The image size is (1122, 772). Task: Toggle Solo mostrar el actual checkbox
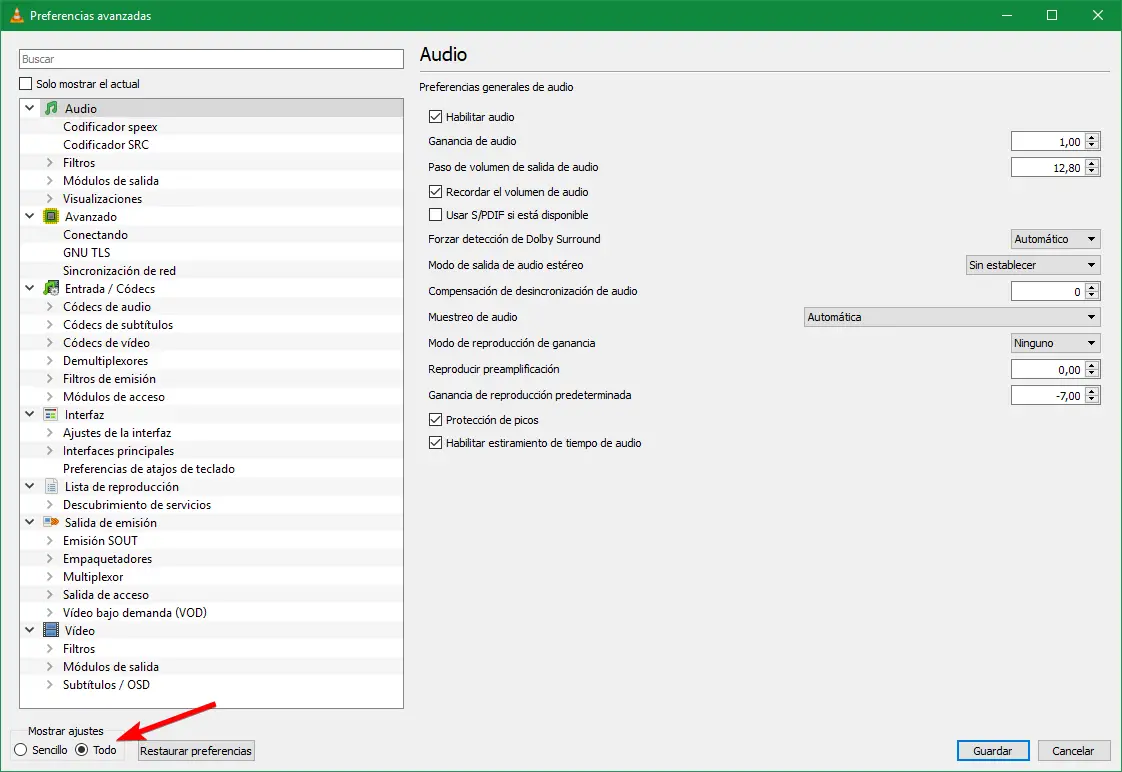click(x=26, y=84)
